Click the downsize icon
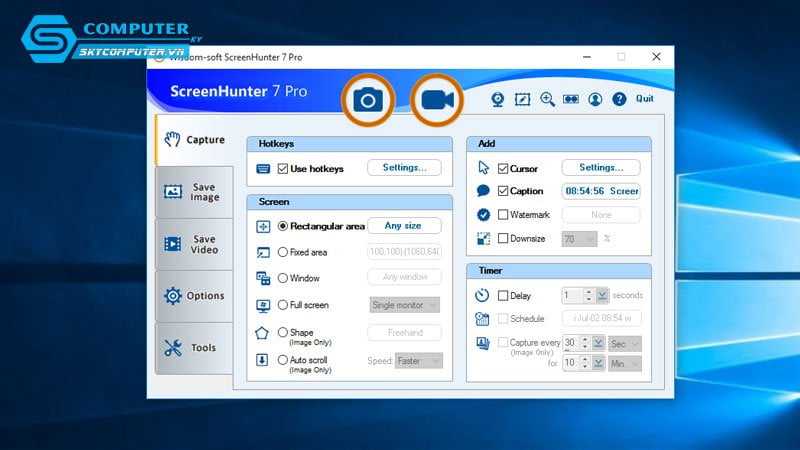Screen dimensions: 800x450 [483, 238]
